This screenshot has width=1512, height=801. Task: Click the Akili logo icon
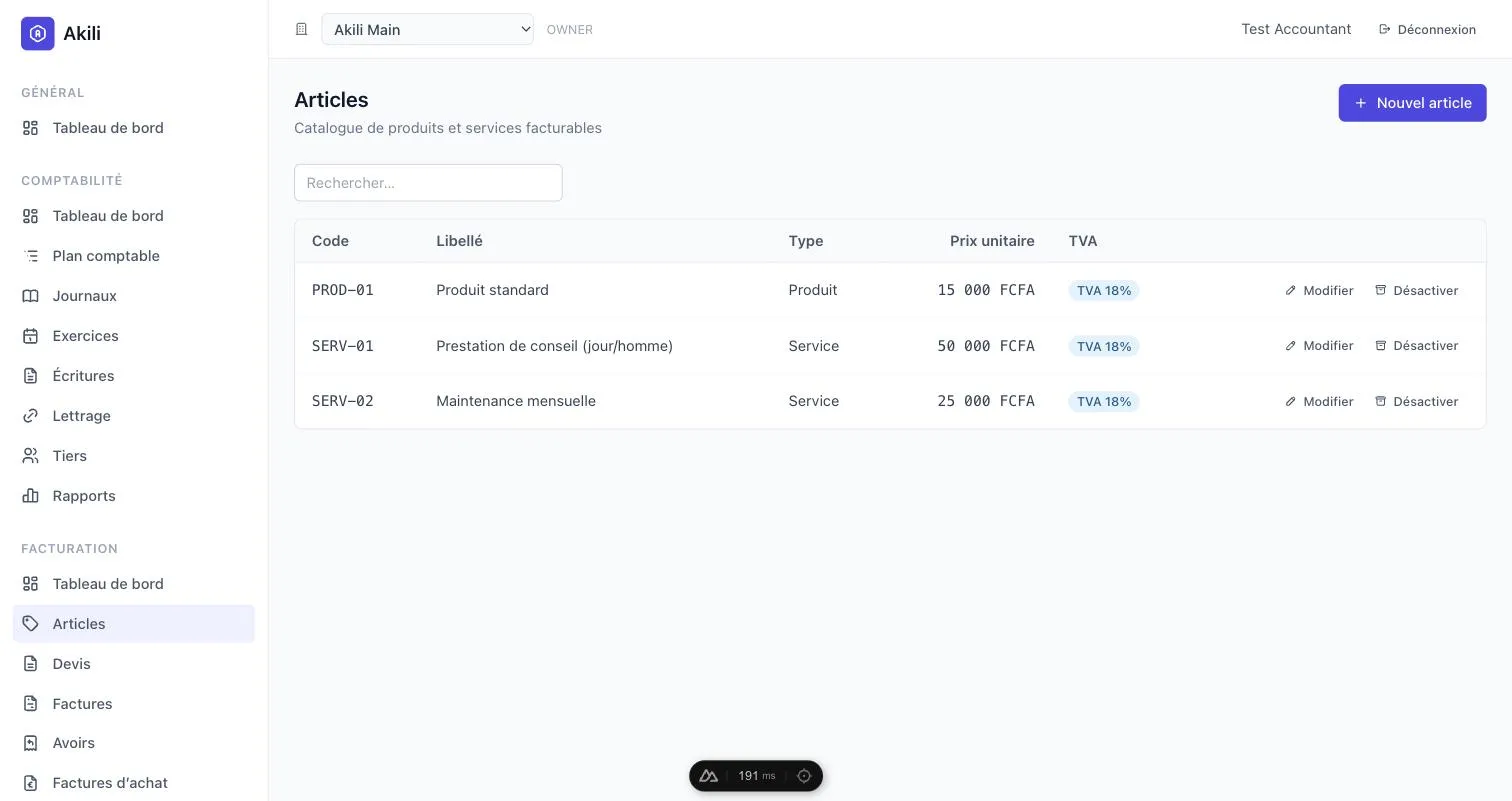pyautogui.click(x=38, y=33)
